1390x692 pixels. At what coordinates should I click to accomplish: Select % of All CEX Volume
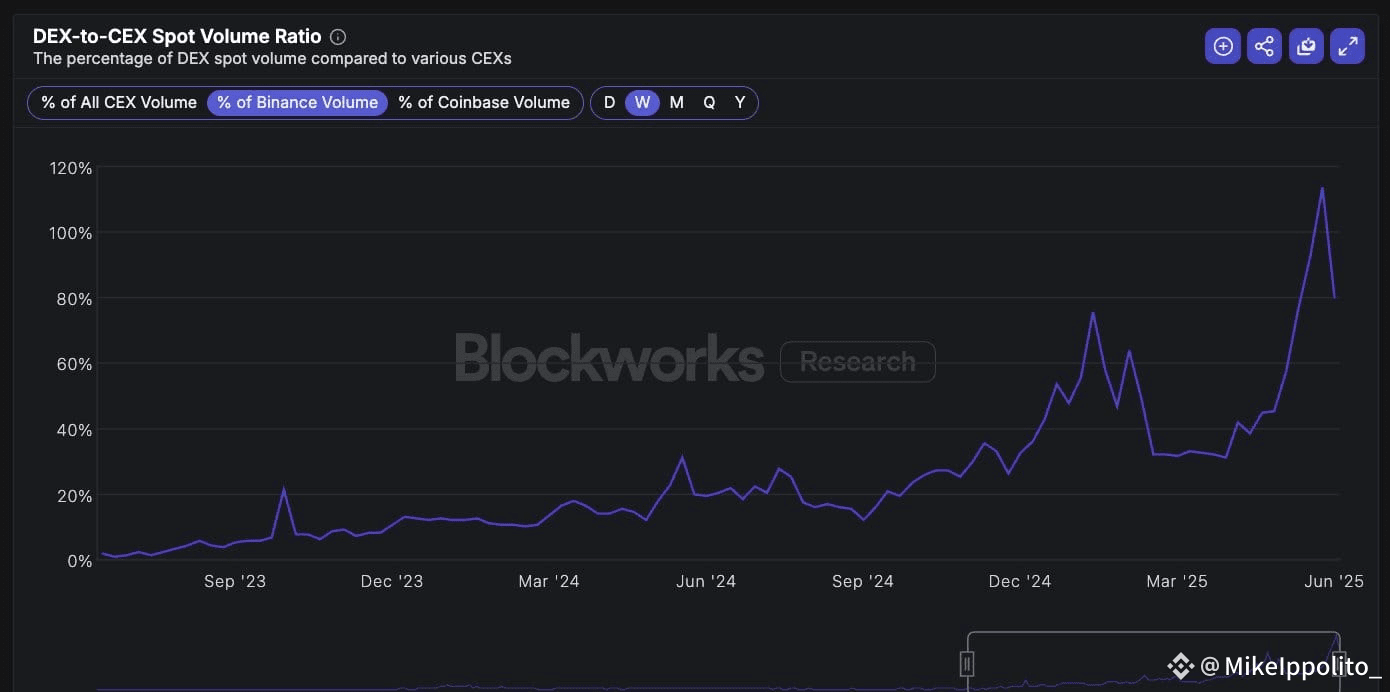pyautogui.click(x=119, y=102)
